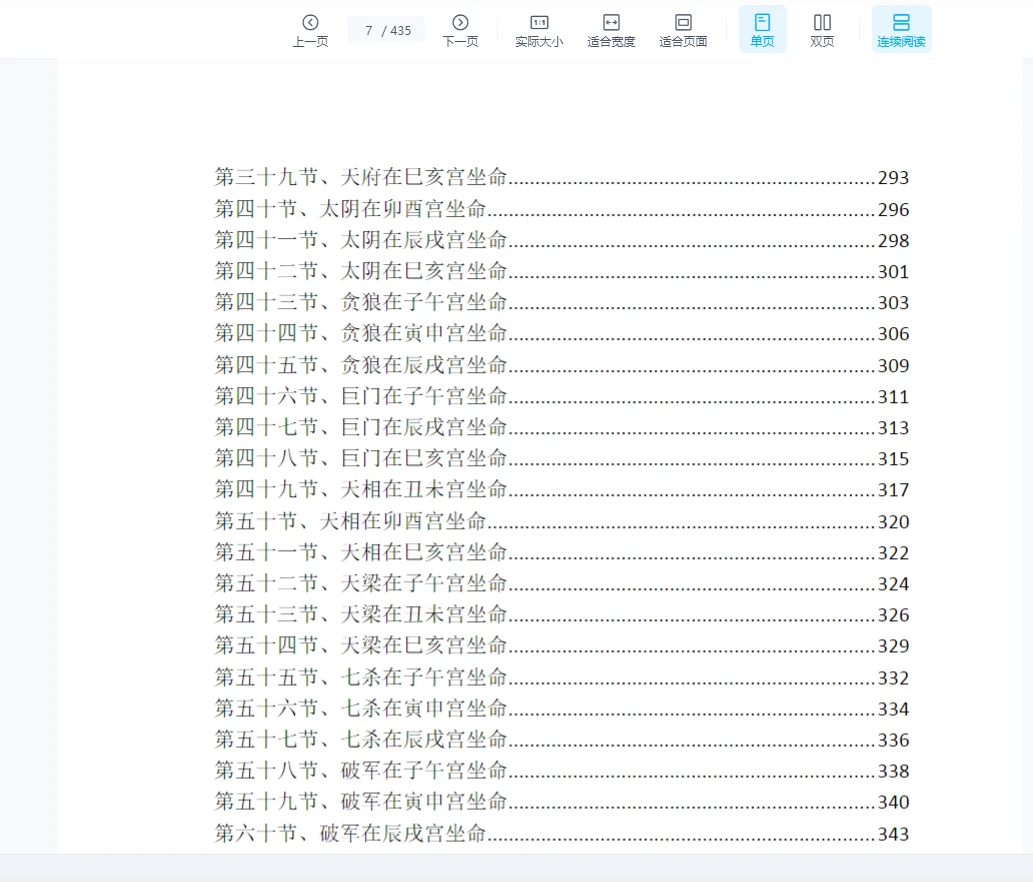The image size is (1033, 882).
Task: Switch to single page mode (单页)
Action: coord(762,30)
